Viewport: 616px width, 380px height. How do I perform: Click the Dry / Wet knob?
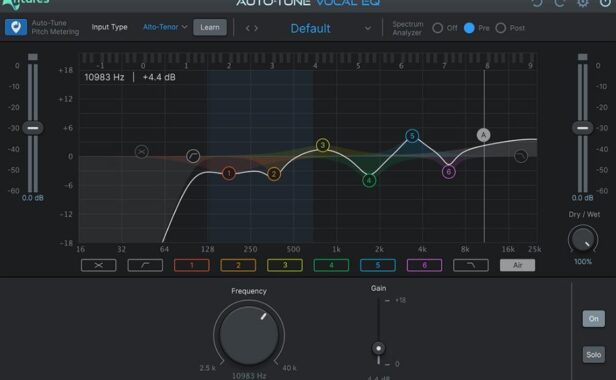[583, 240]
